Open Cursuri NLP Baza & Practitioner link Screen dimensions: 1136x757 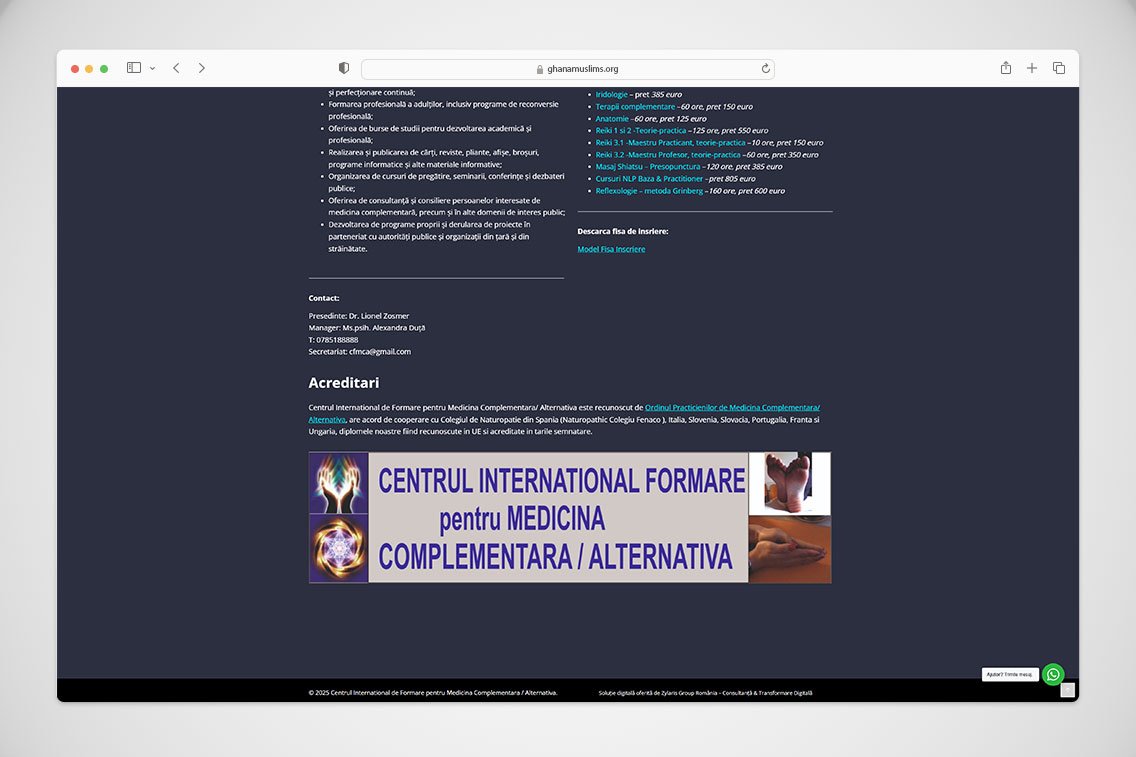[x=649, y=178]
